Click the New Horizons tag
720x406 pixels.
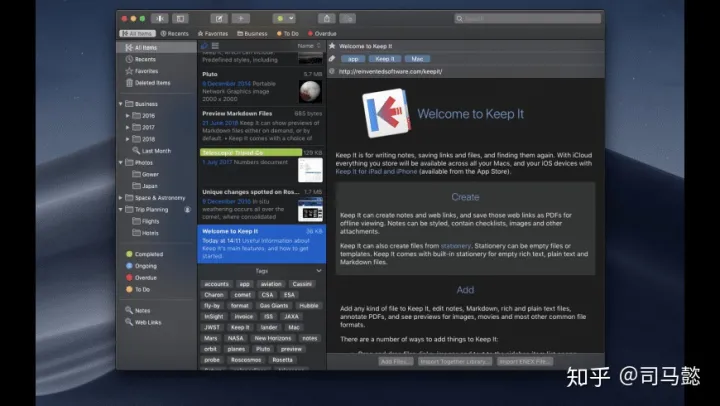[273, 338]
